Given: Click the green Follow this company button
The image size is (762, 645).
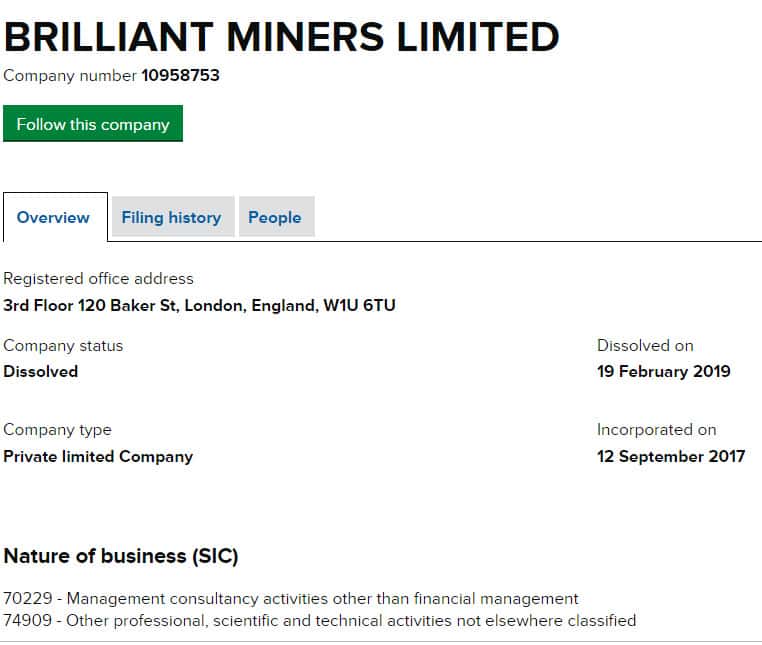Looking at the screenshot, I should 93,124.
